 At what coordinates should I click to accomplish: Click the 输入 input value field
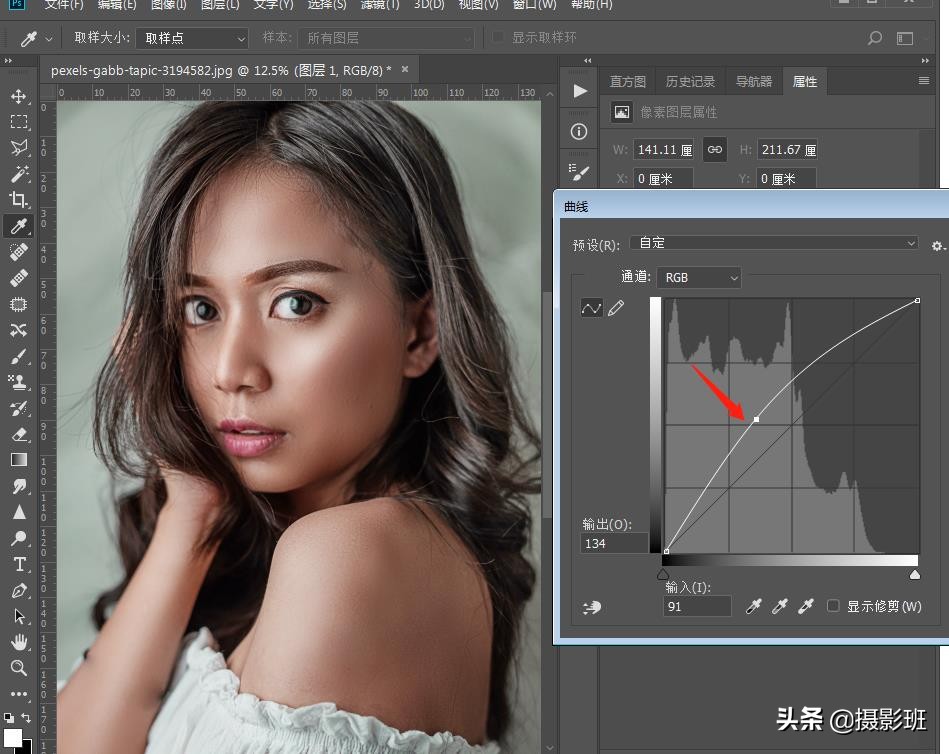[697, 606]
